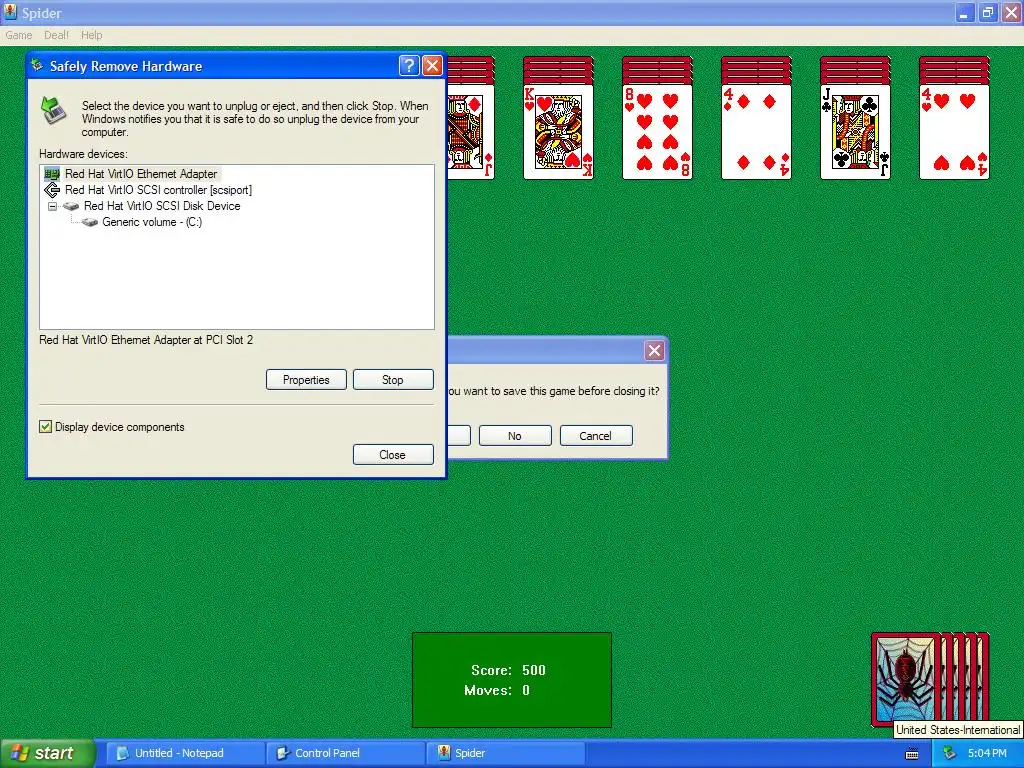Click the Jack of diamonds card
Image resolution: width=1024 pixels, height=768 pixels.
(471, 131)
